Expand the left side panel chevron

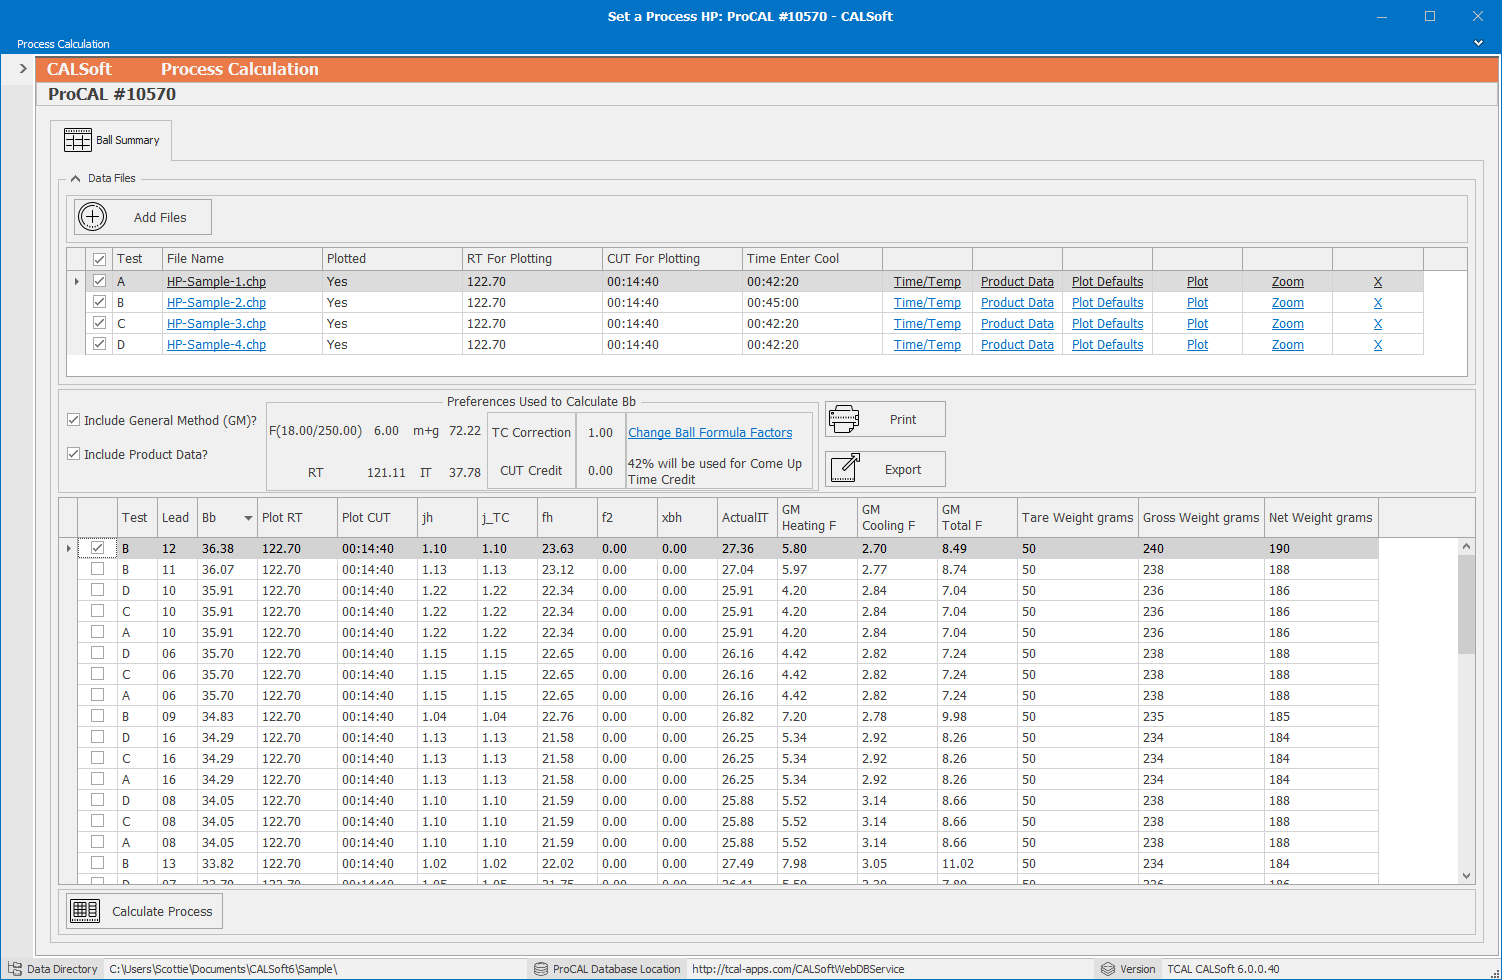coord(23,69)
